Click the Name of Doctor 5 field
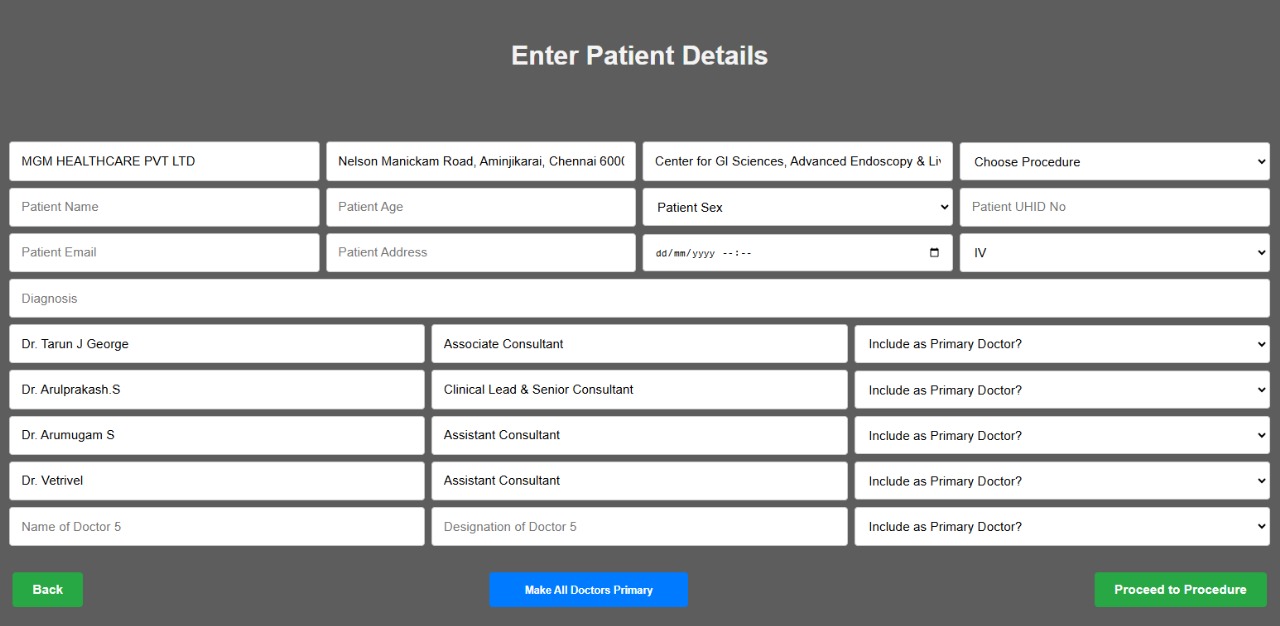1280x626 pixels. pyautogui.click(x=217, y=526)
